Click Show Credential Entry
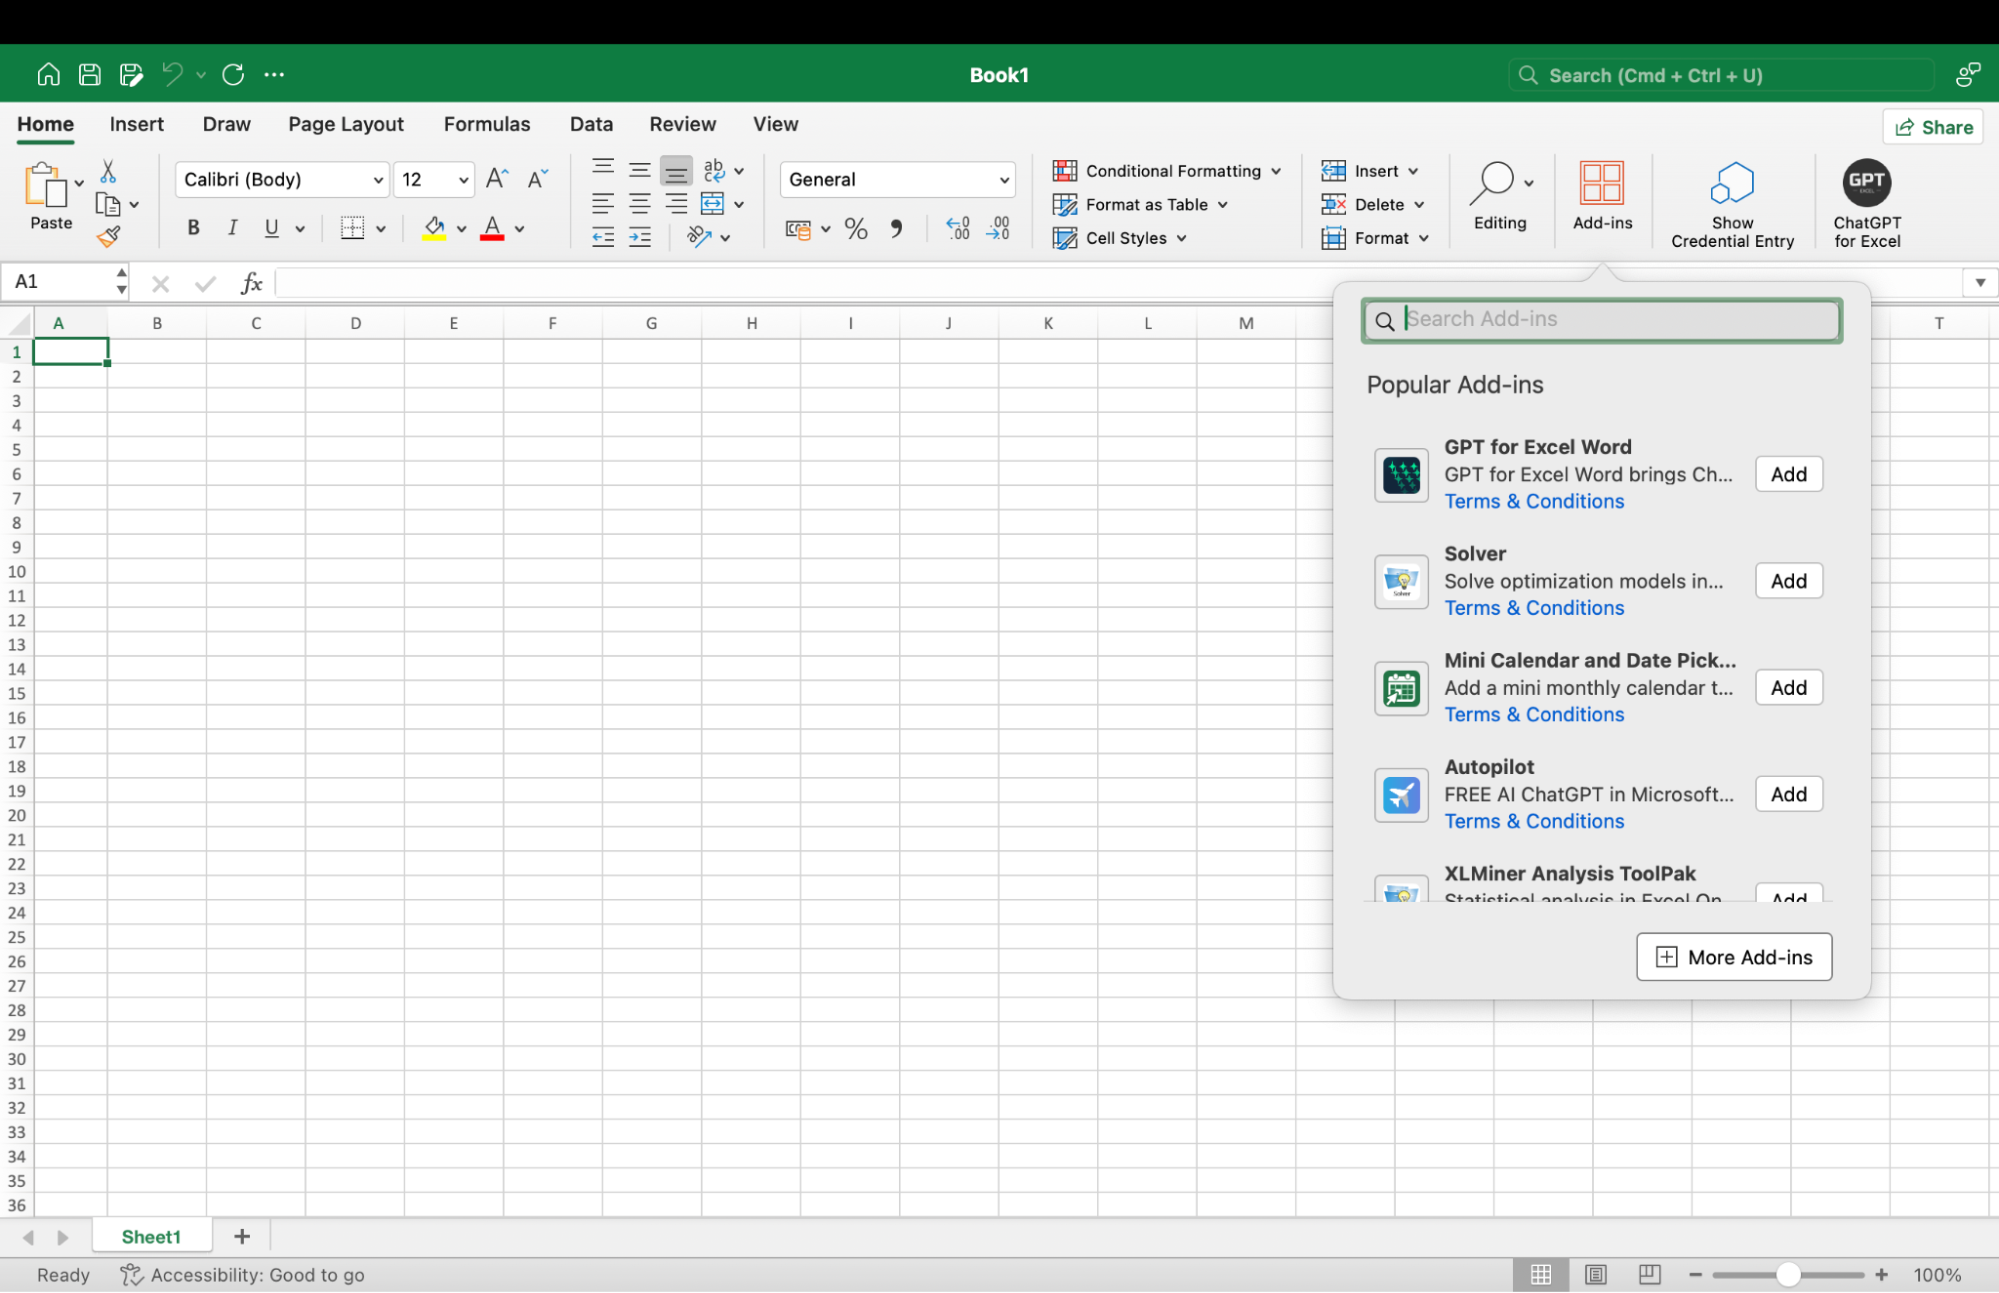The image size is (1999, 1293). click(x=1731, y=200)
